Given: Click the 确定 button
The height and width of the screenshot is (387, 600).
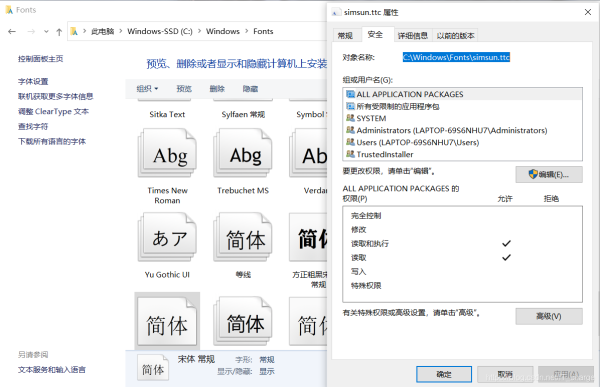Looking at the screenshot, I should coord(444,374).
